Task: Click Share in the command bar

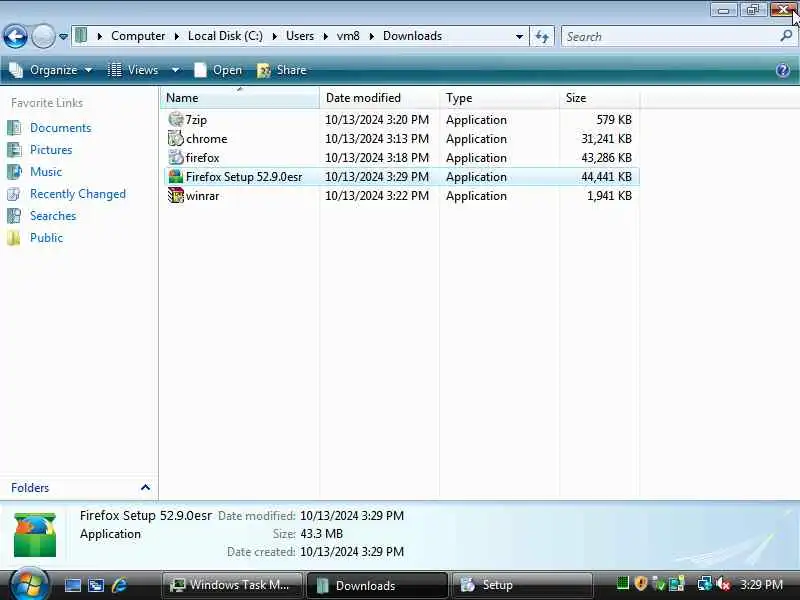Action: (282, 70)
